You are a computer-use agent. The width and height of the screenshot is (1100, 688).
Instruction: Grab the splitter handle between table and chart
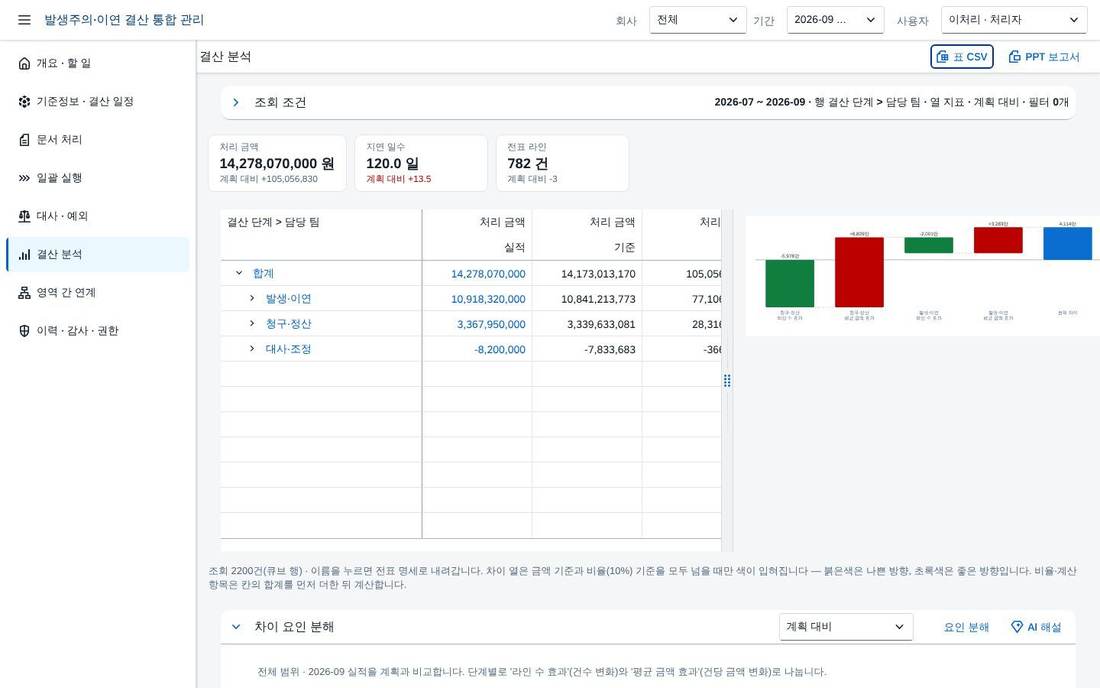click(727, 380)
